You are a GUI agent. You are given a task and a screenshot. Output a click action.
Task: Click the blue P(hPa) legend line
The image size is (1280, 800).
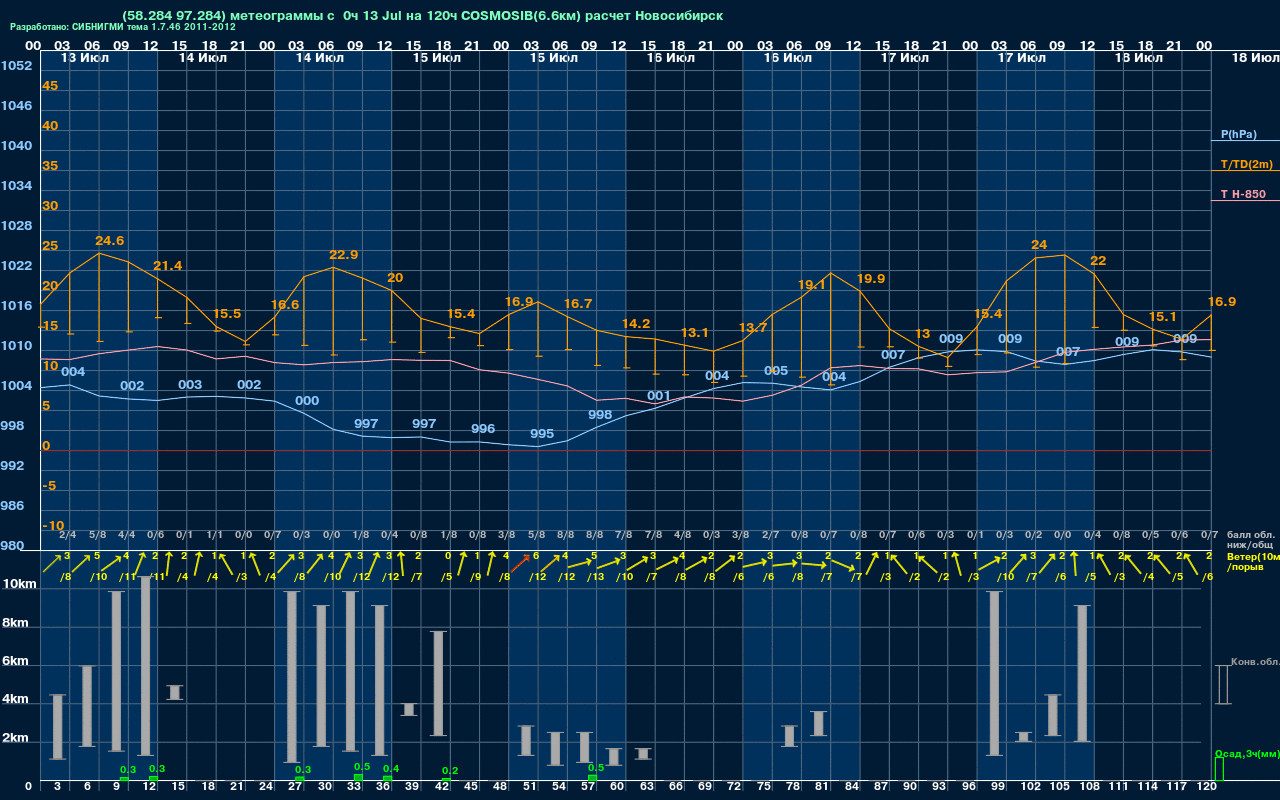point(1245,142)
